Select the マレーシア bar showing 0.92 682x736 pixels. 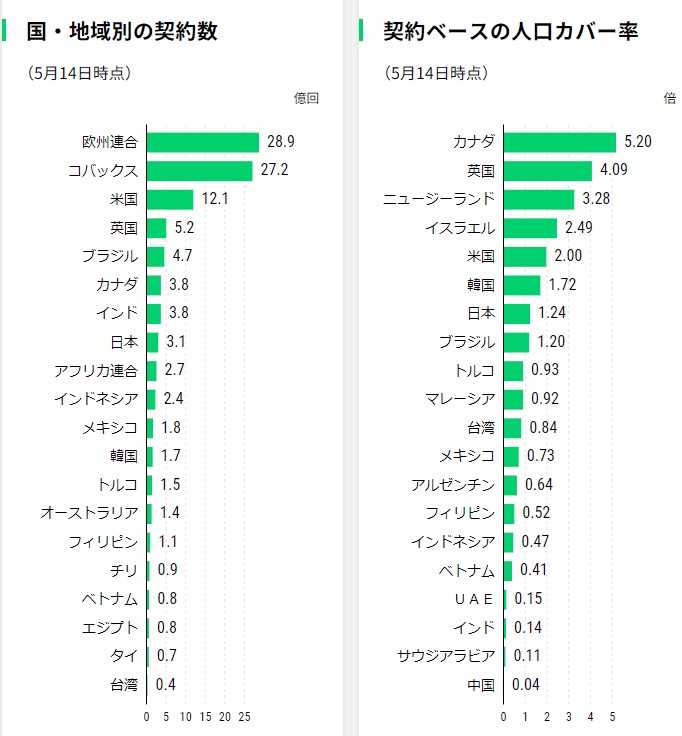pyautogui.click(x=514, y=400)
